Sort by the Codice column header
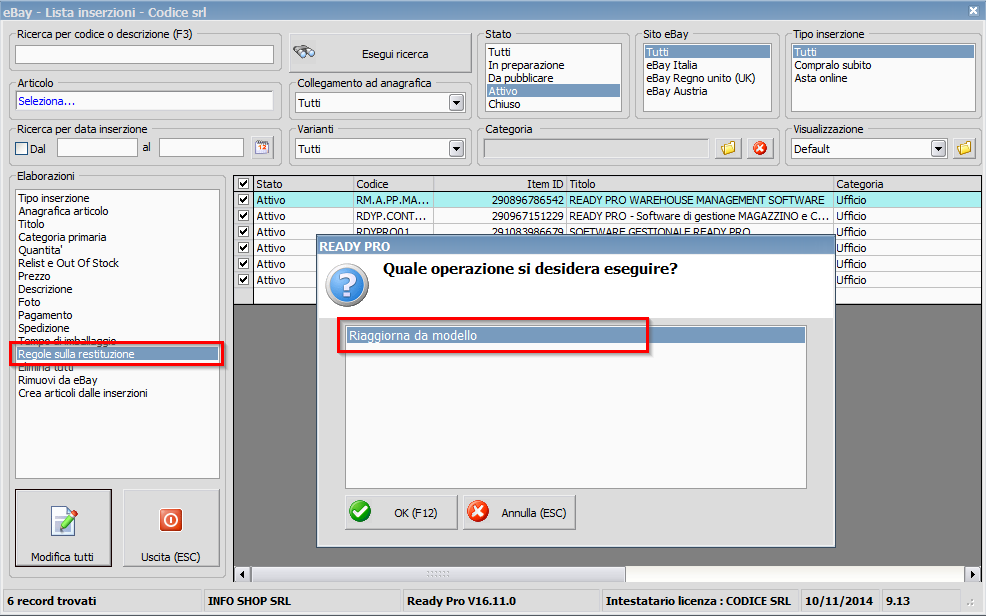This screenshot has height=616, width=986. click(394, 184)
